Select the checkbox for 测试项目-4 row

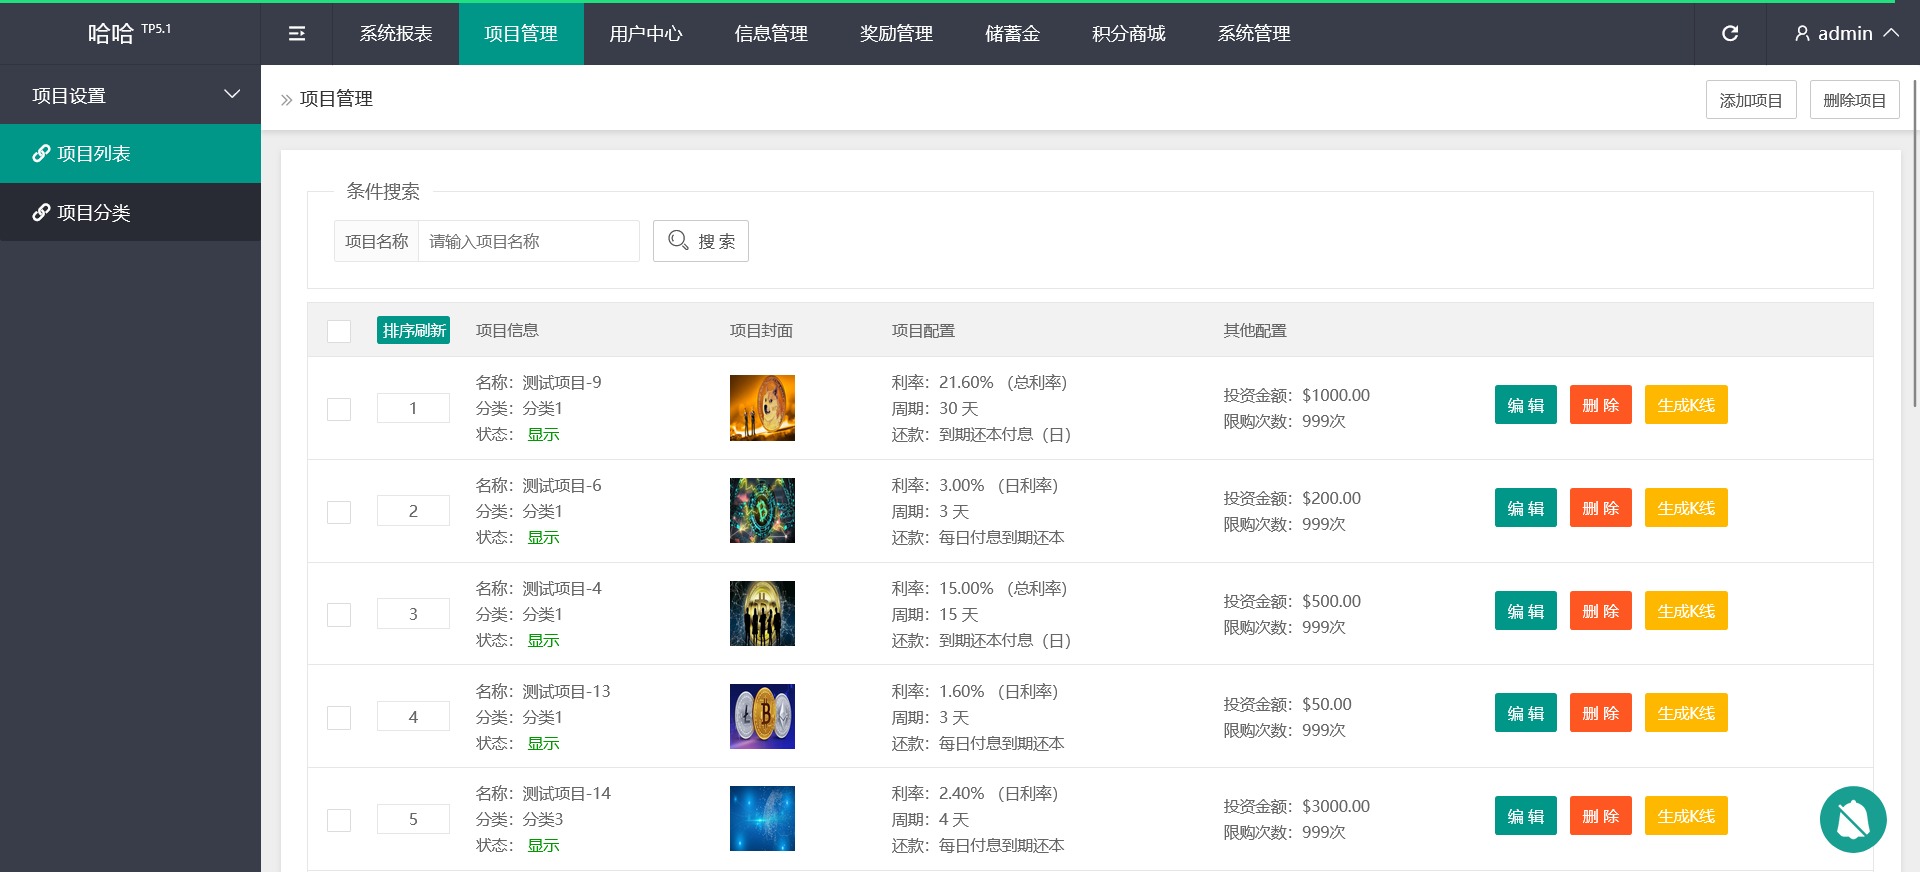tap(339, 615)
